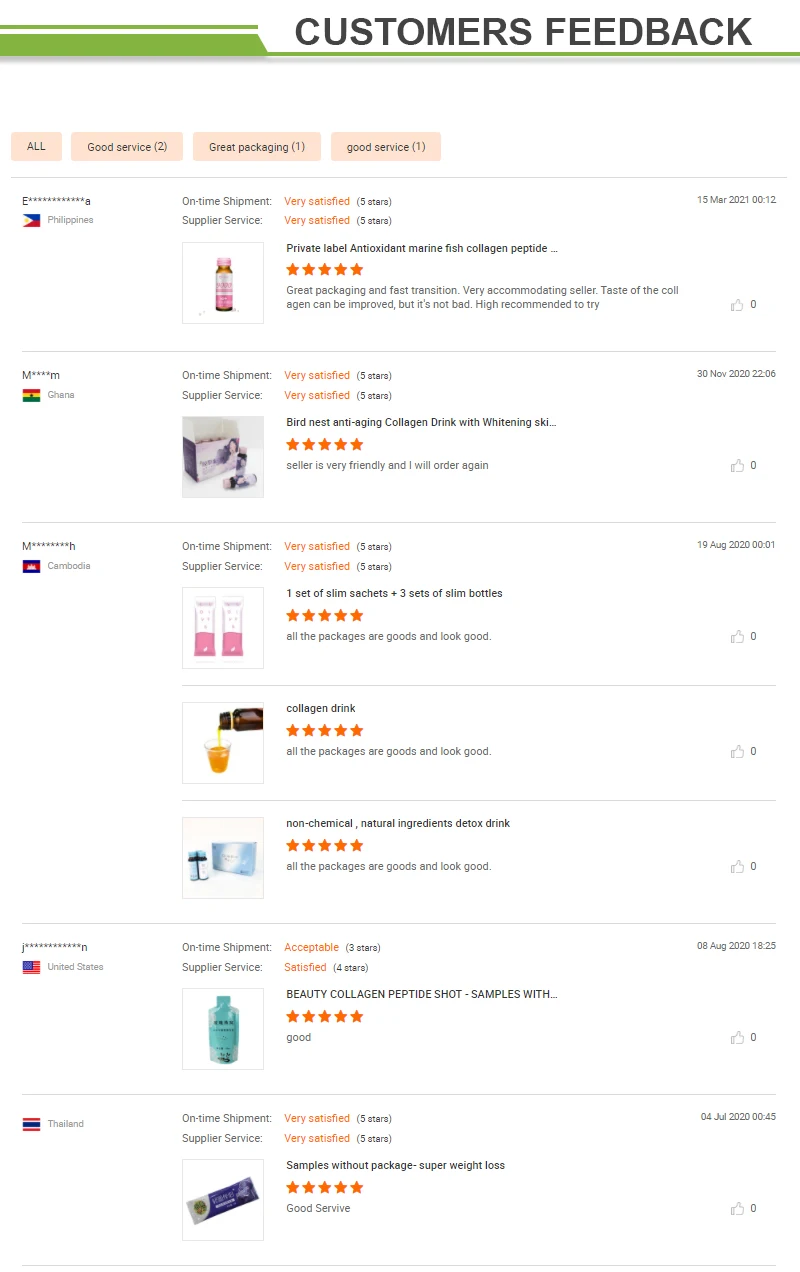
Task: Open the Very satisfied shipment rating link
Action: [x=317, y=201]
